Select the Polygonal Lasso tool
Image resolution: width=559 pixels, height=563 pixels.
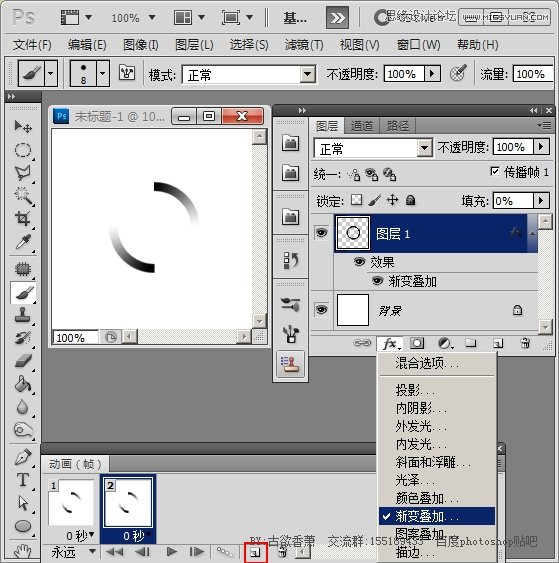(x=23, y=173)
